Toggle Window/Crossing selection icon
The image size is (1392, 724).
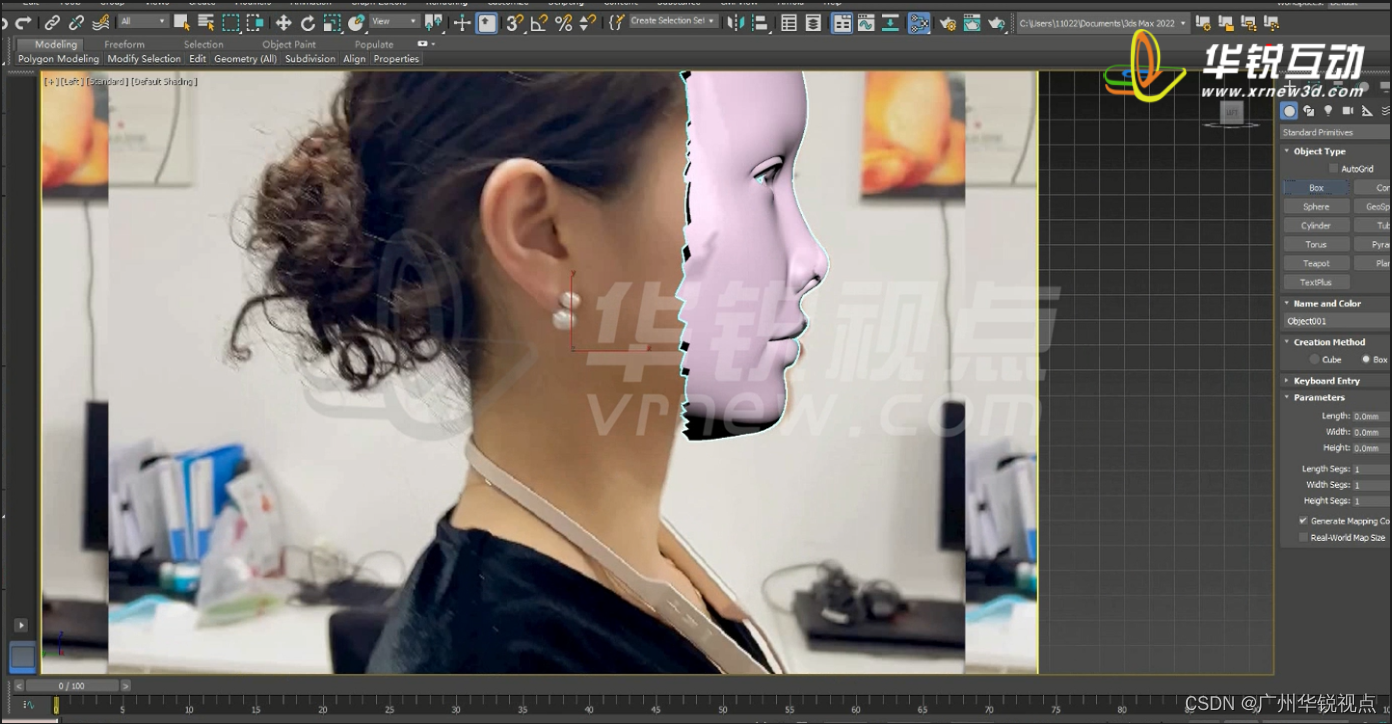tap(254, 22)
